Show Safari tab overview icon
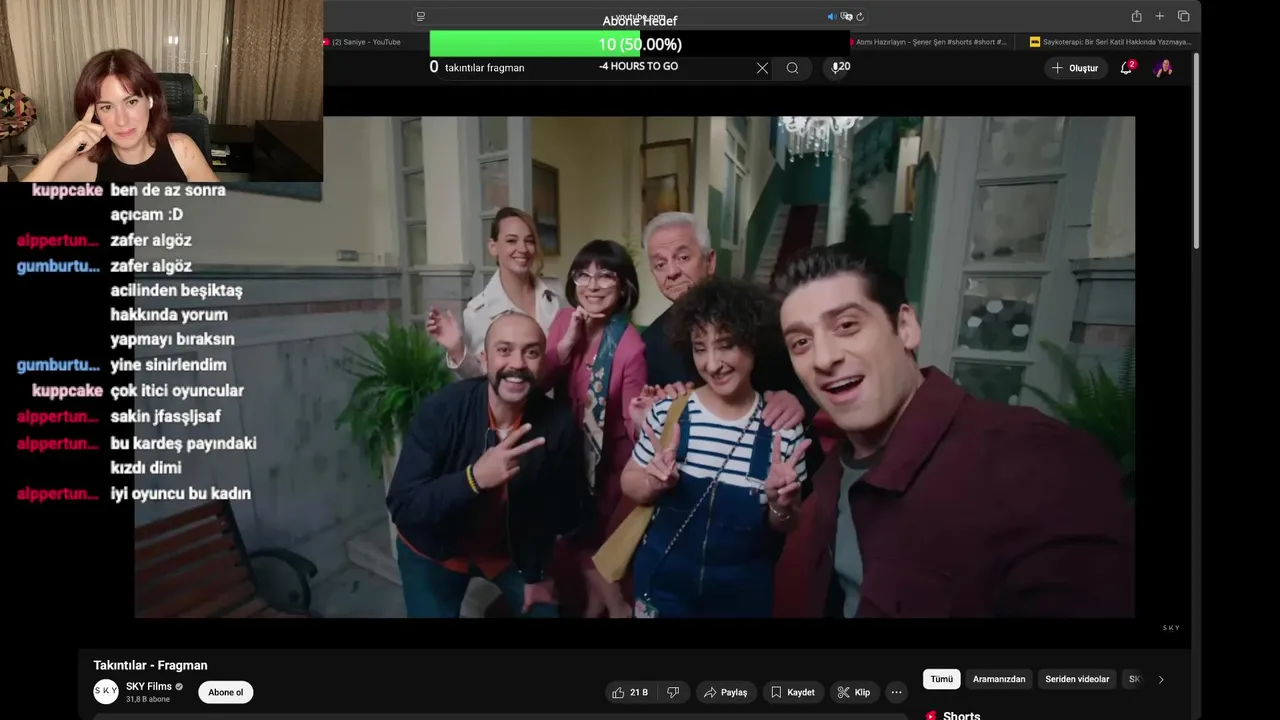Viewport: 1280px width, 720px height. pyautogui.click(x=1184, y=16)
